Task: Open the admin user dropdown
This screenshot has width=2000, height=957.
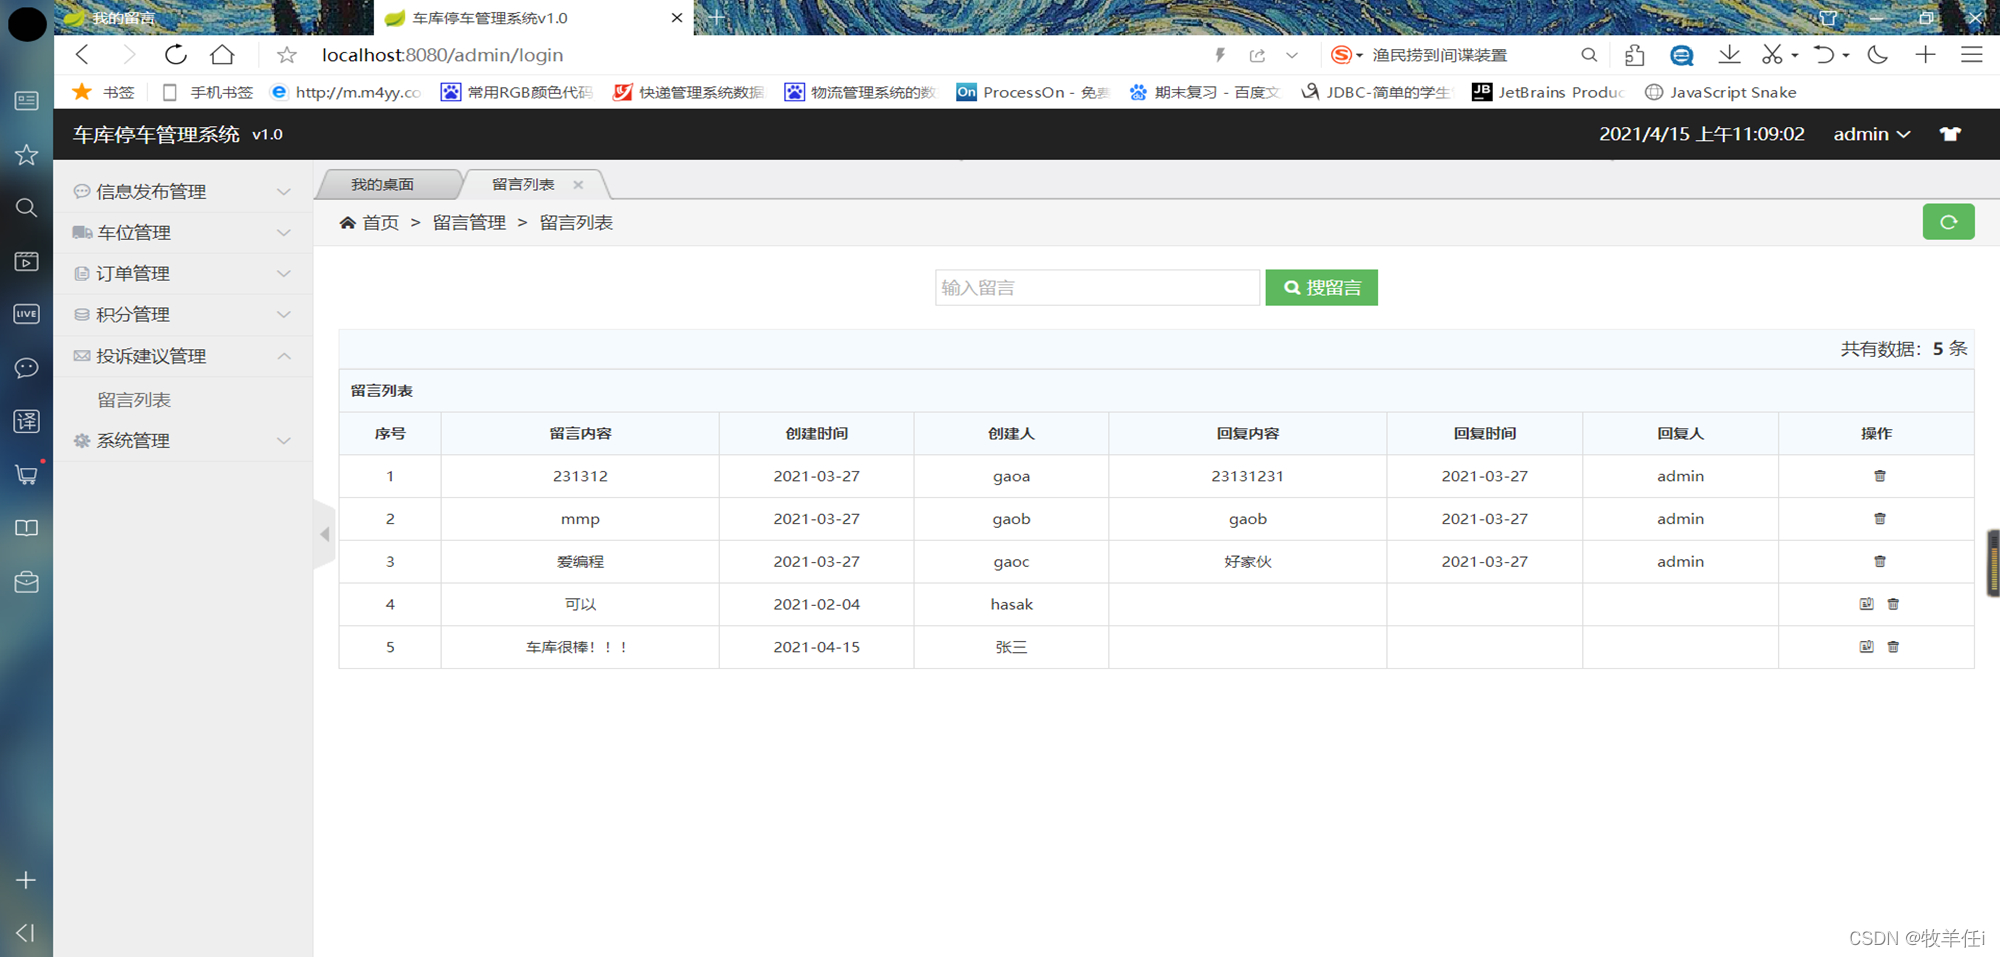Action: pos(1871,134)
